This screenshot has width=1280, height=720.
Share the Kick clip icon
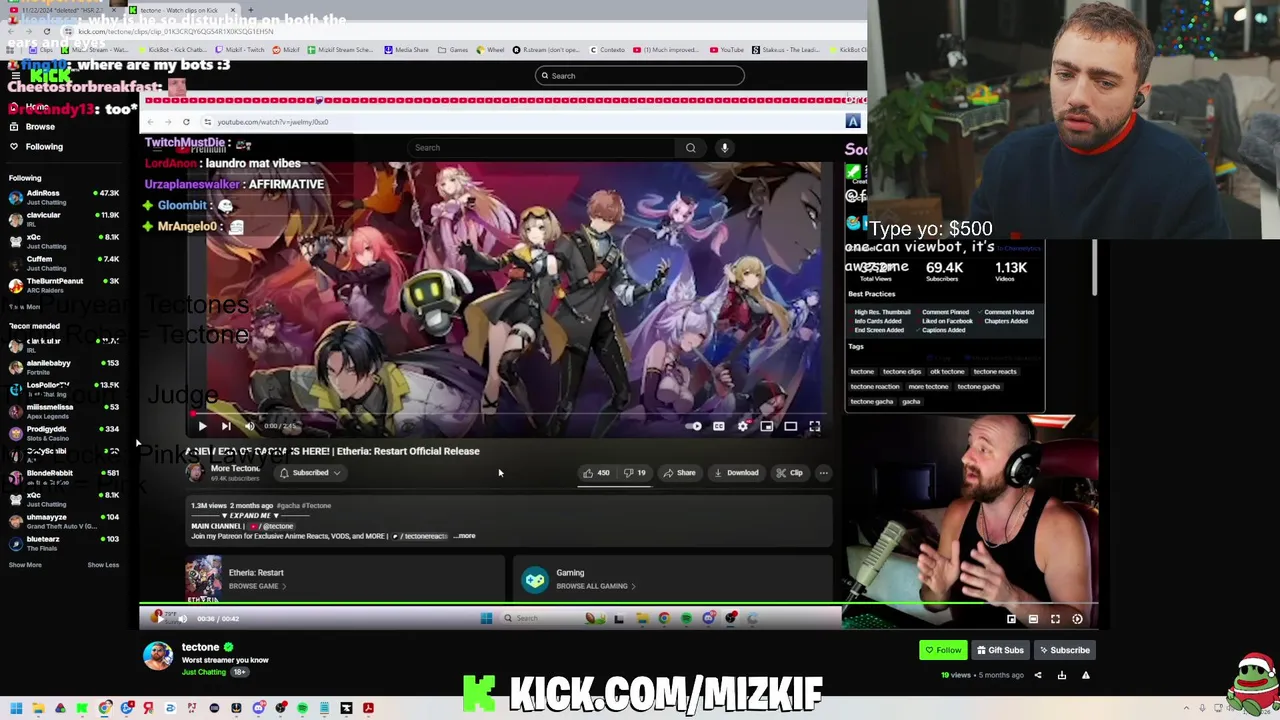tap(1037, 676)
